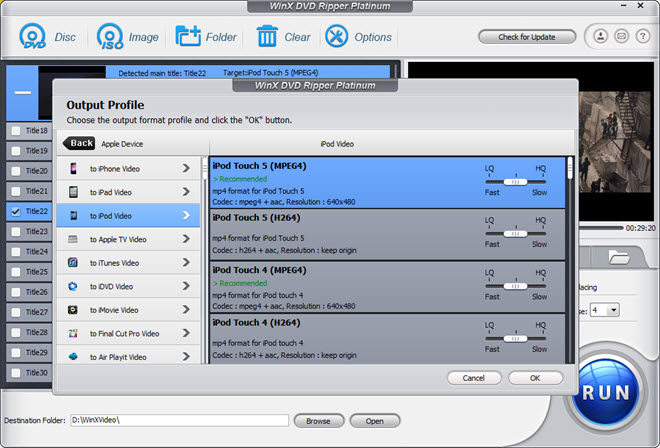Expand the to iTunes Video arrow

[186, 263]
